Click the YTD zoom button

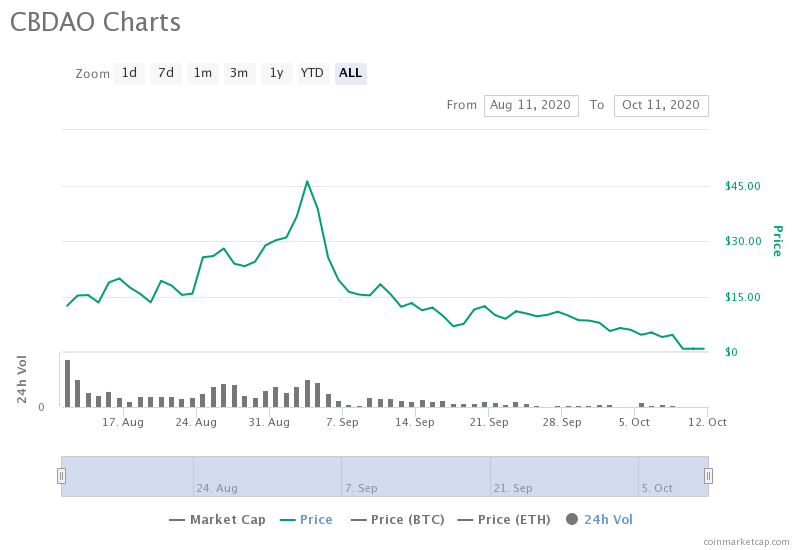pyautogui.click(x=313, y=73)
